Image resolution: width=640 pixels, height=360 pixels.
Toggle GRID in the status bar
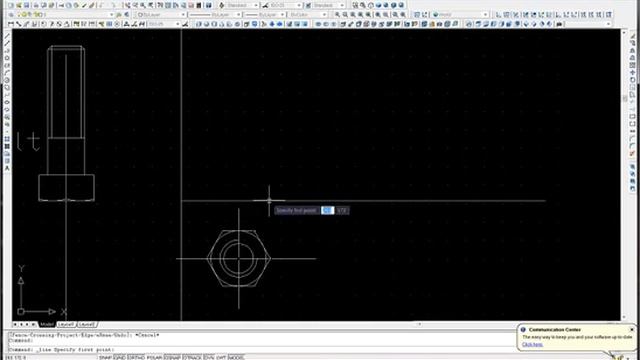tap(119, 358)
